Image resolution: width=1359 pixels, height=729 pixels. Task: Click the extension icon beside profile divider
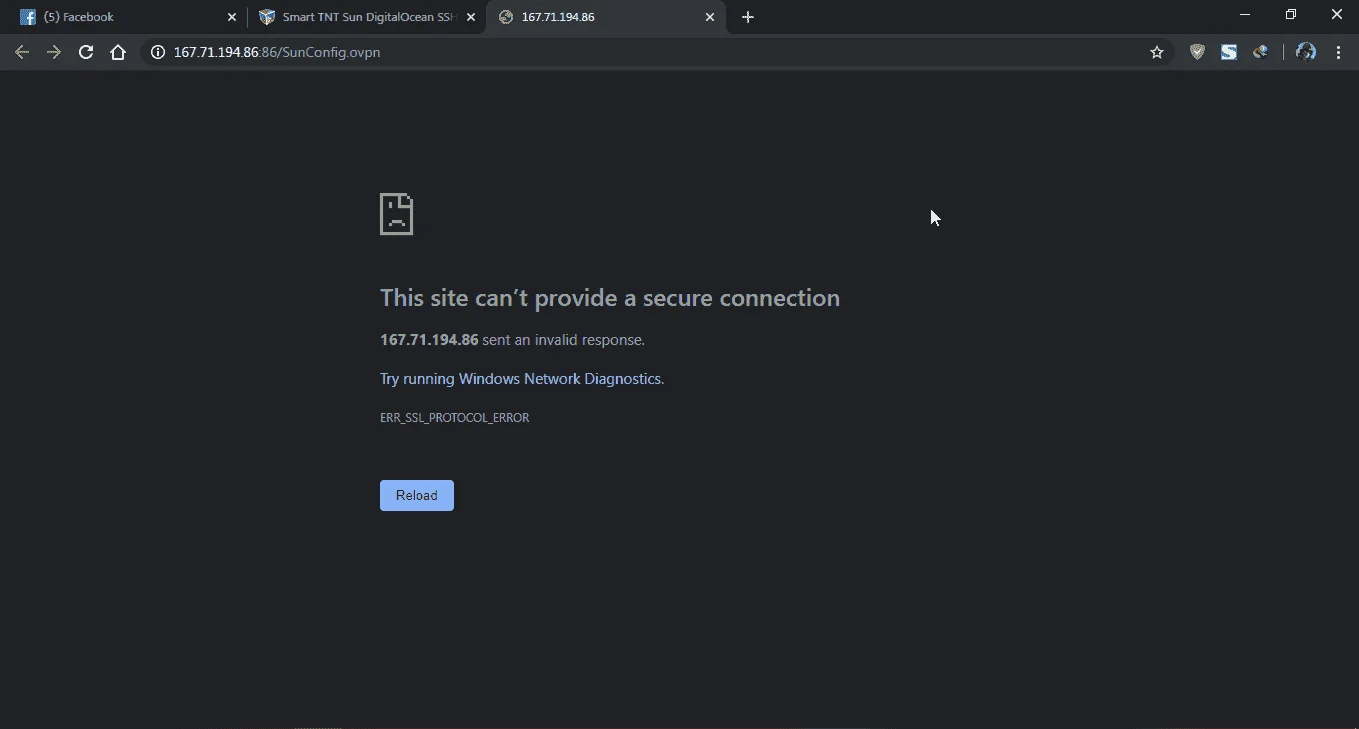[1261, 52]
